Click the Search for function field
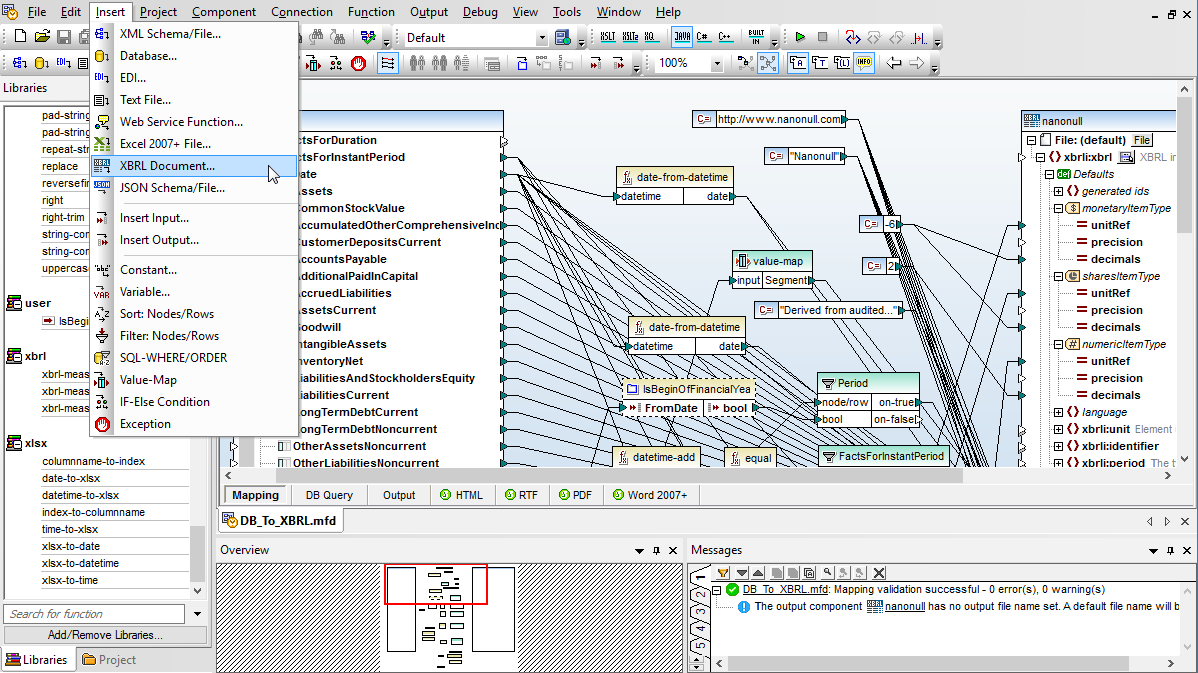The height and width of the screenshot is (673, 1198). [95, 614]
